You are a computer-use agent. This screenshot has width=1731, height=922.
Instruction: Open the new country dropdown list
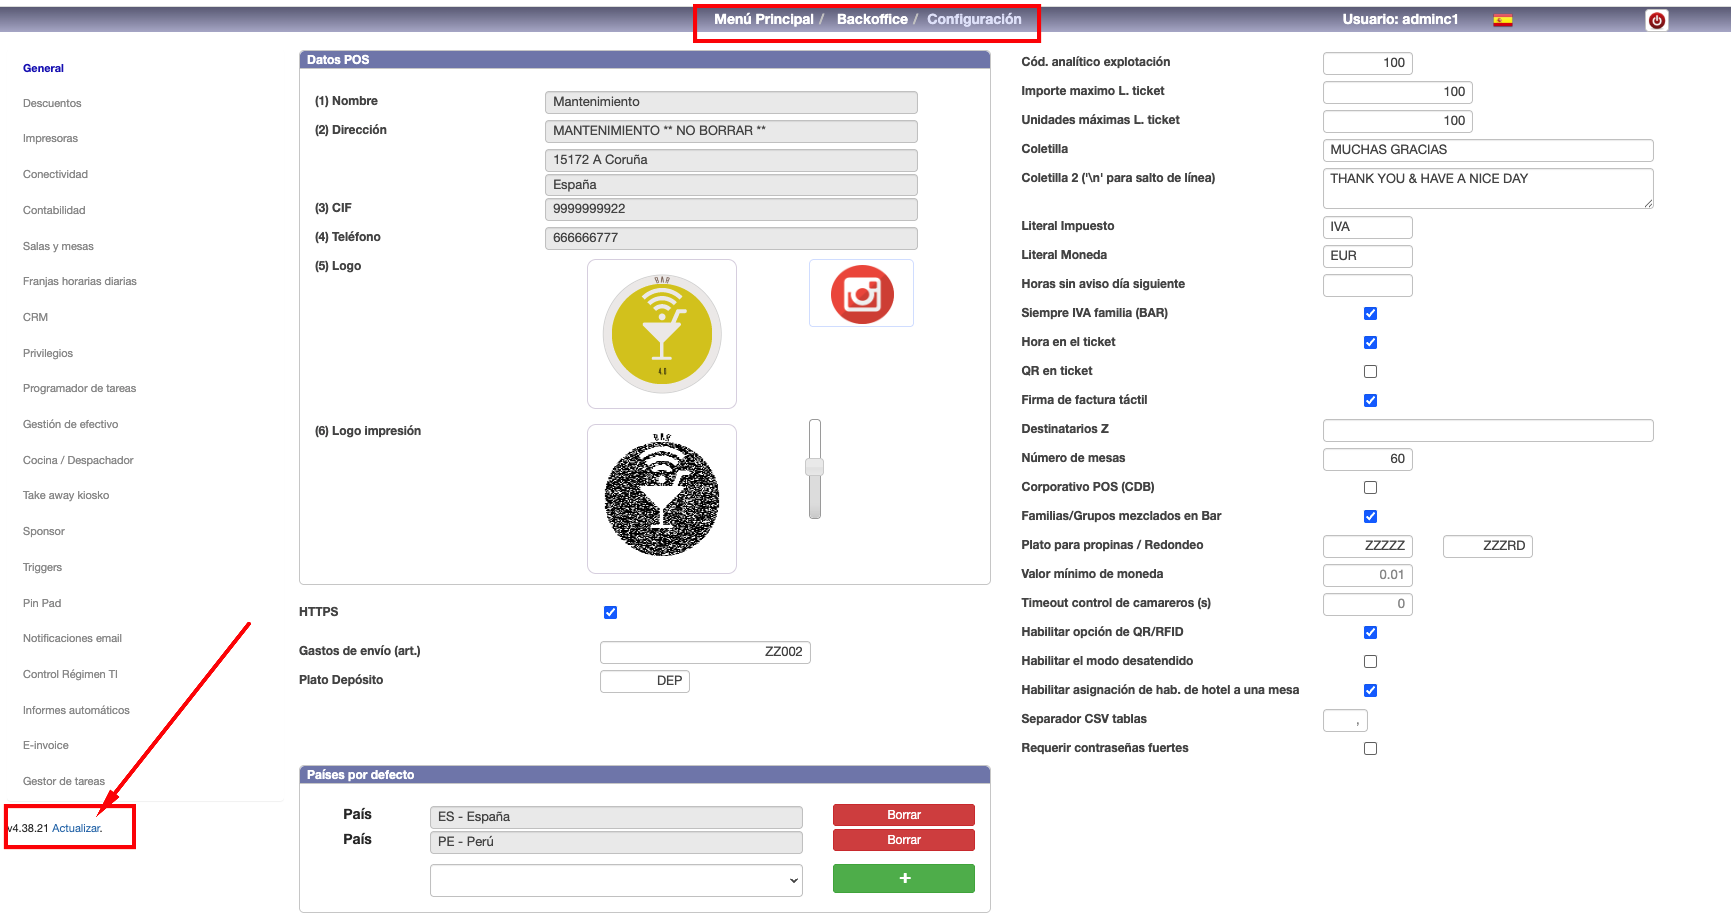tap(615, 881)
